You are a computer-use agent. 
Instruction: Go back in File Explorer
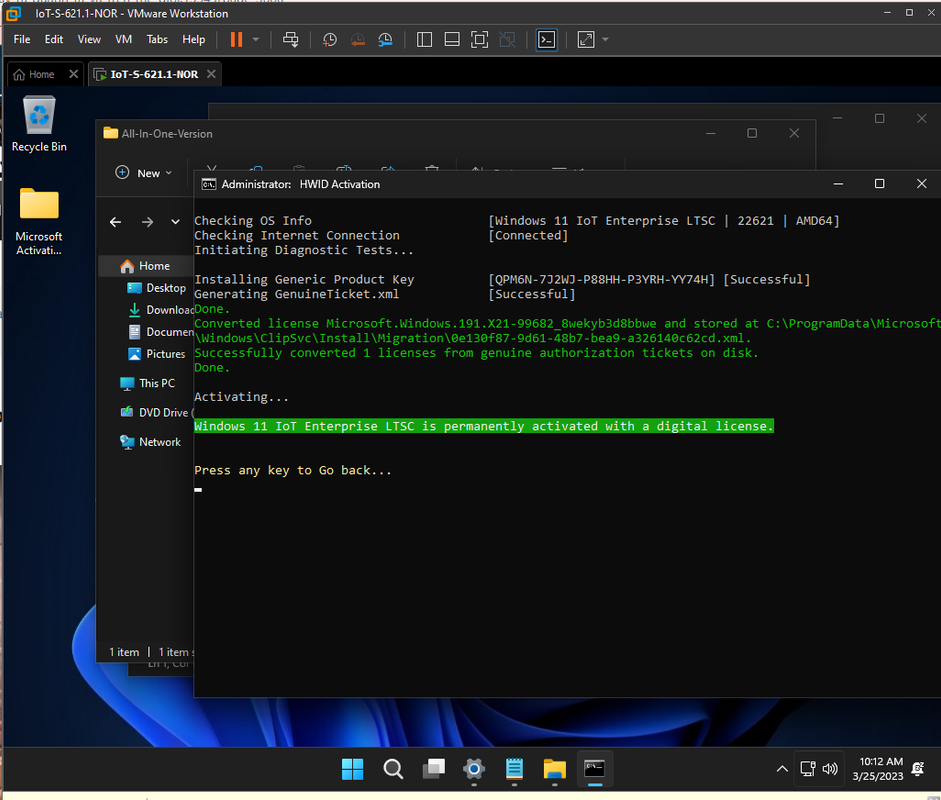115,222
